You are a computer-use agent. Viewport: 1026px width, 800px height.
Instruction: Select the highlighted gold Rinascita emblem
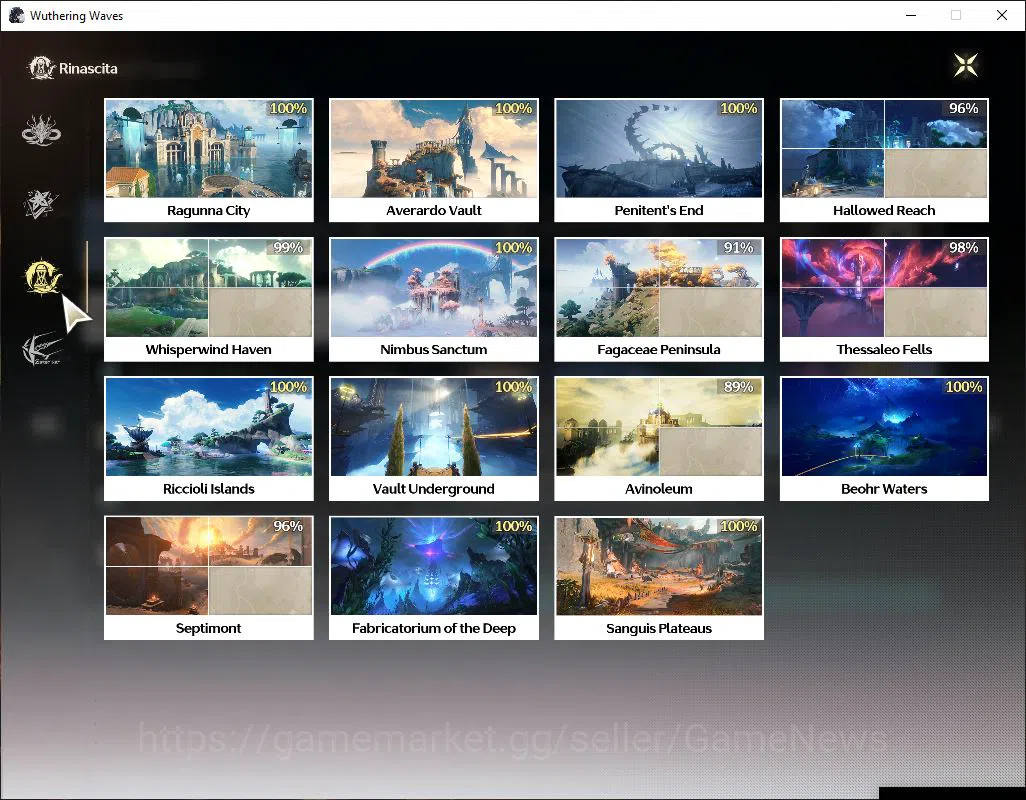click(43, 276)
